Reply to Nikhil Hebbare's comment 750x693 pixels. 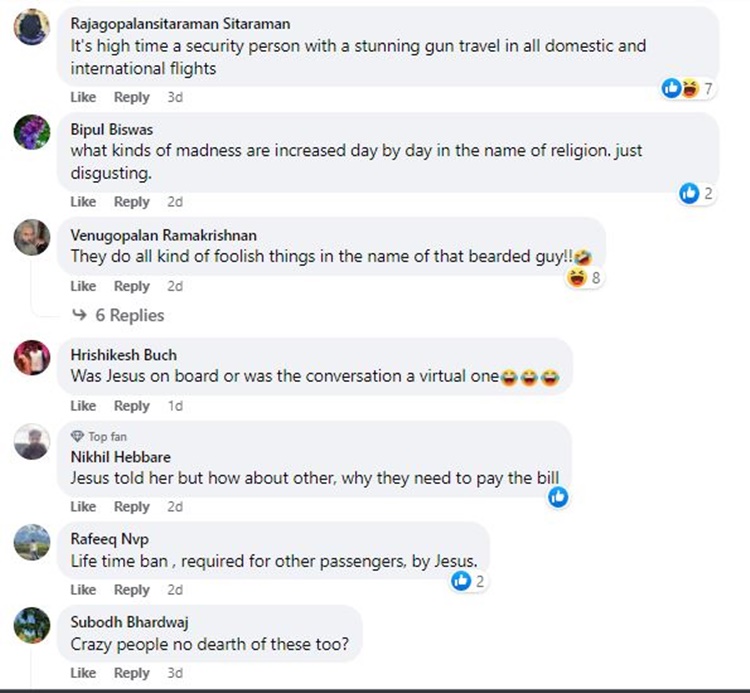pos(131,507)
